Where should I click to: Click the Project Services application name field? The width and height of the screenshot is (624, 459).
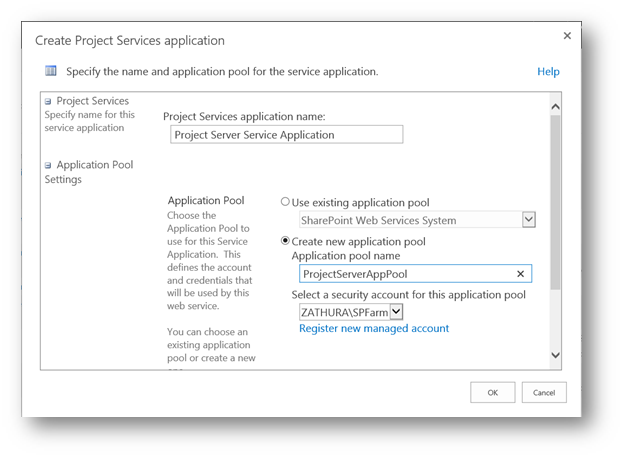(x=287, y=135)
